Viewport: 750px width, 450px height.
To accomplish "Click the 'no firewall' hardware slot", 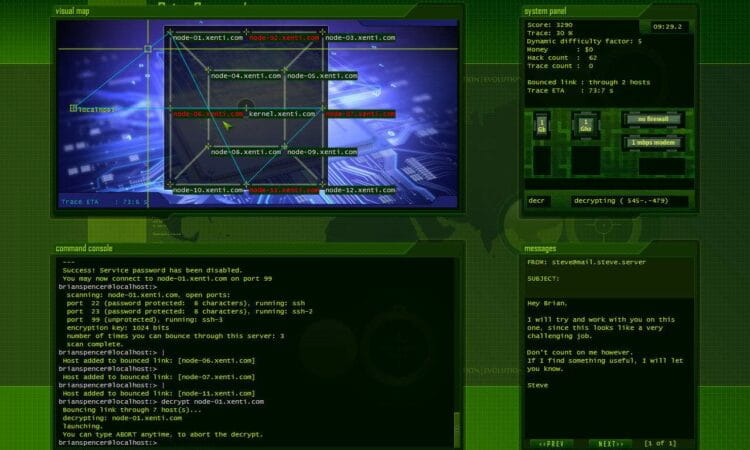I will (653, 119).
